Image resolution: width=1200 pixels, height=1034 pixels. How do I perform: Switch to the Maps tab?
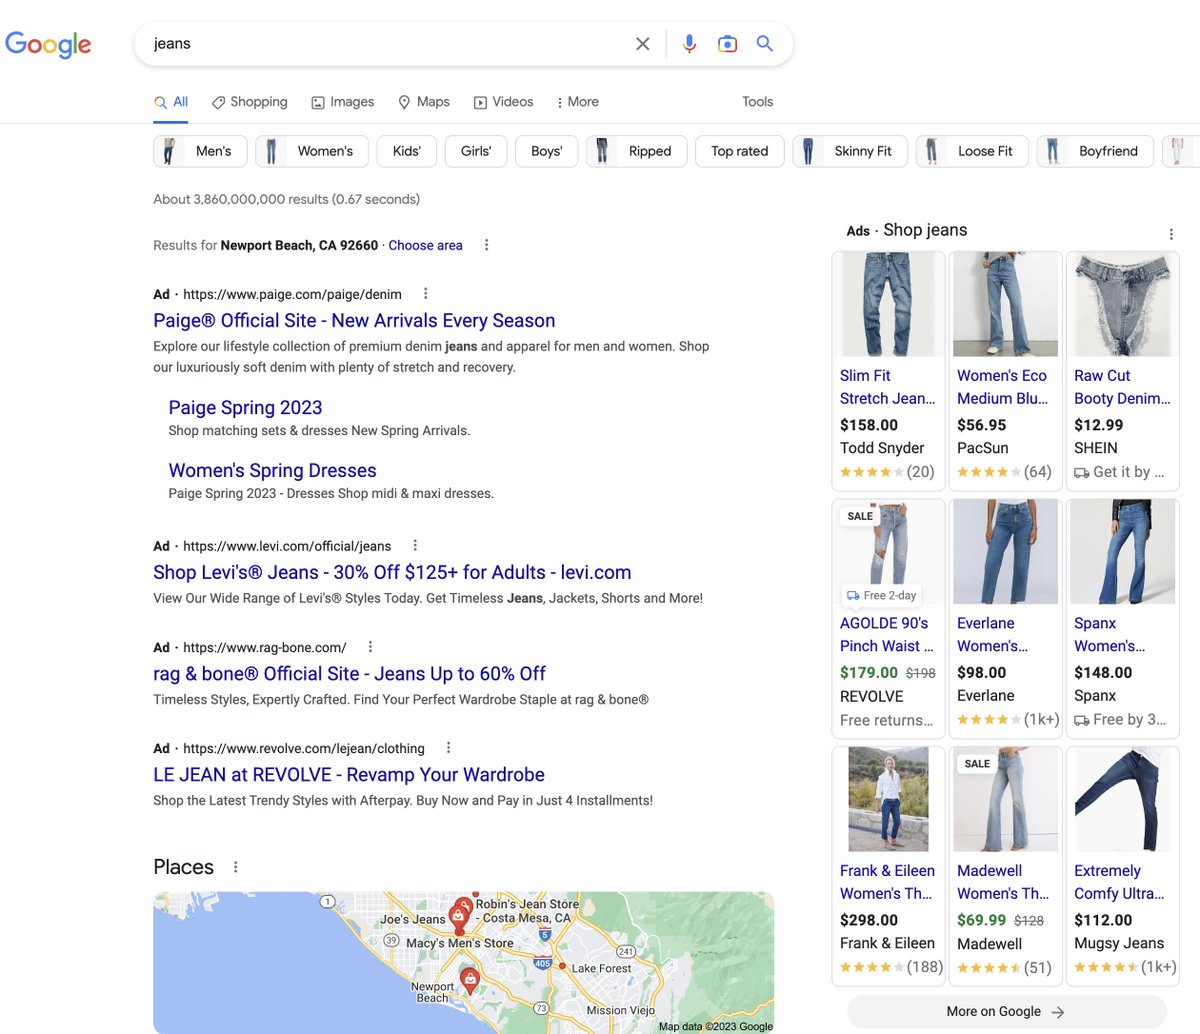[424, 102]
